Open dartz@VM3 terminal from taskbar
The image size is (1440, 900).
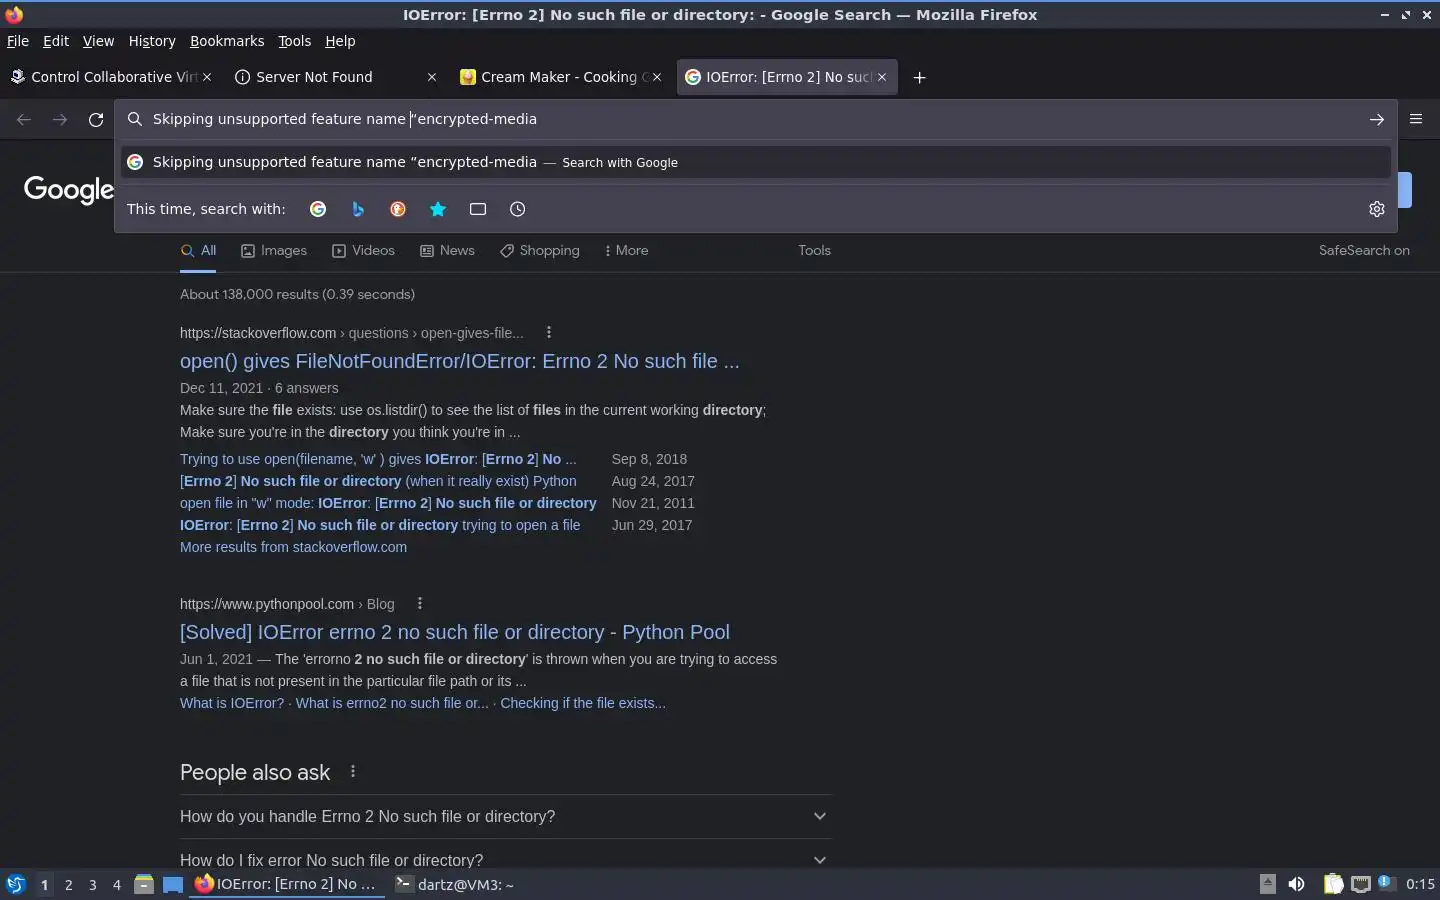tap(455, 884)
